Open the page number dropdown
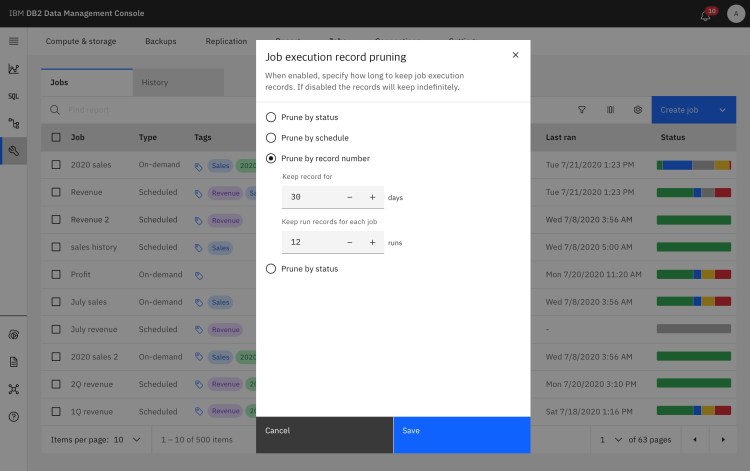 (x=610, y=439)
